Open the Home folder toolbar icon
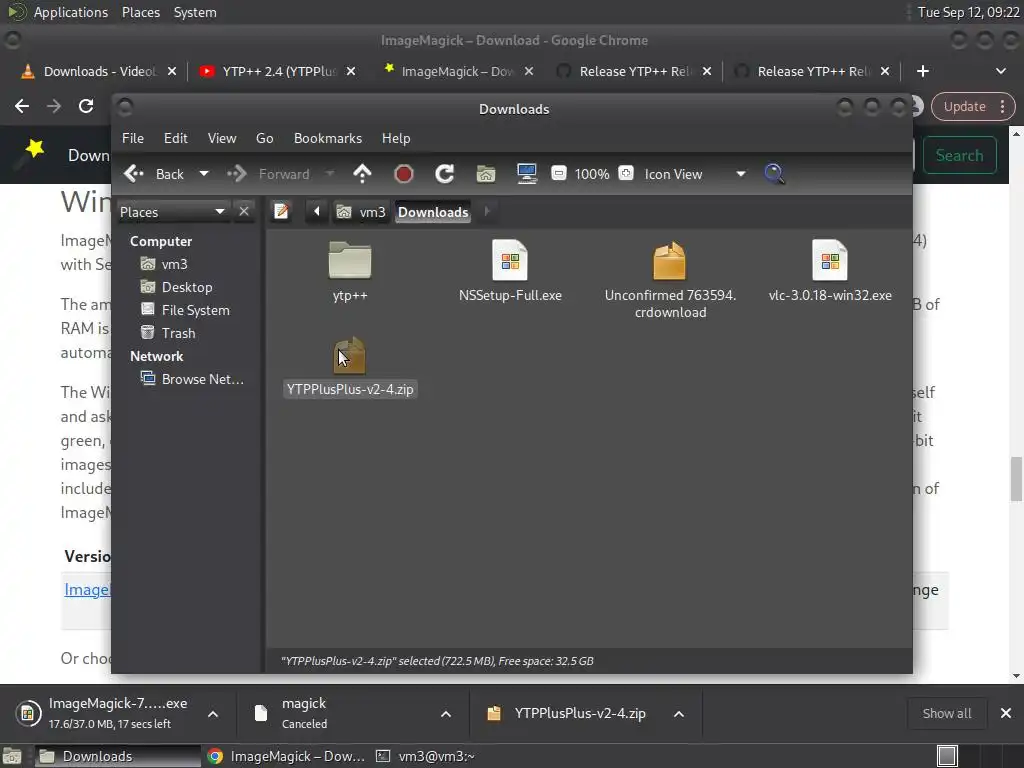 486,174
